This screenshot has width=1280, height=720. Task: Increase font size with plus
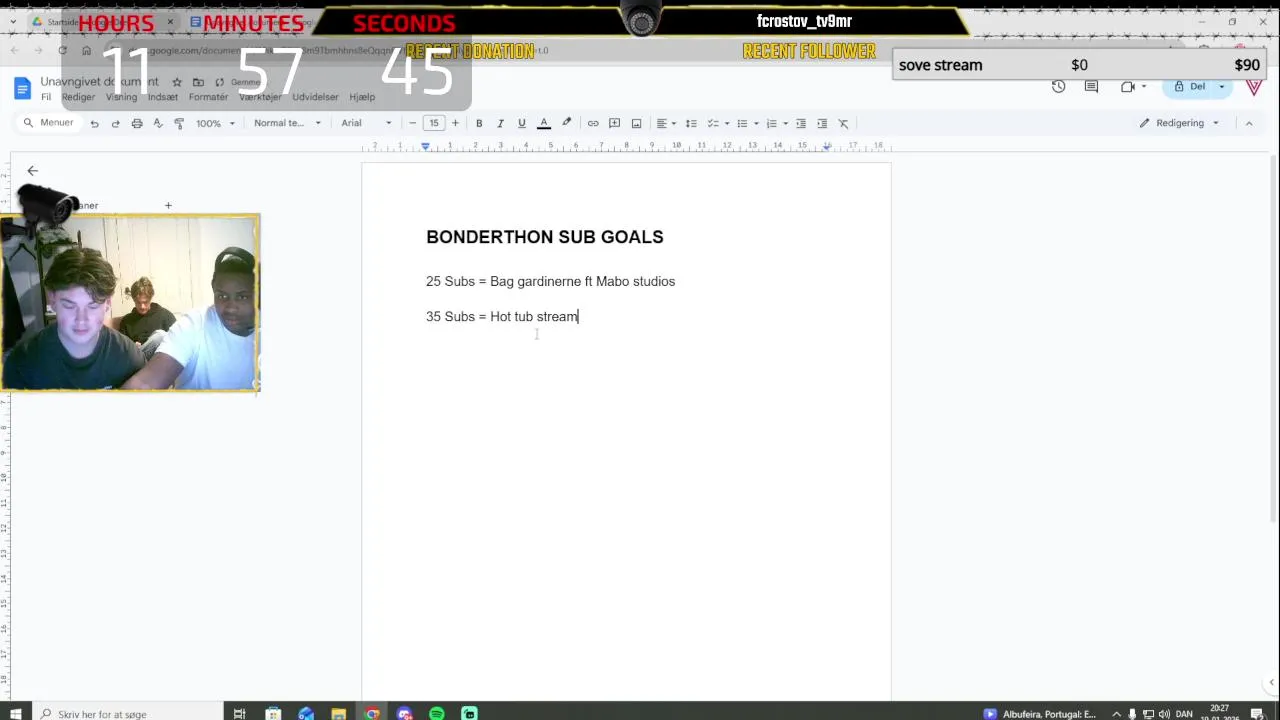pos(455,123)
